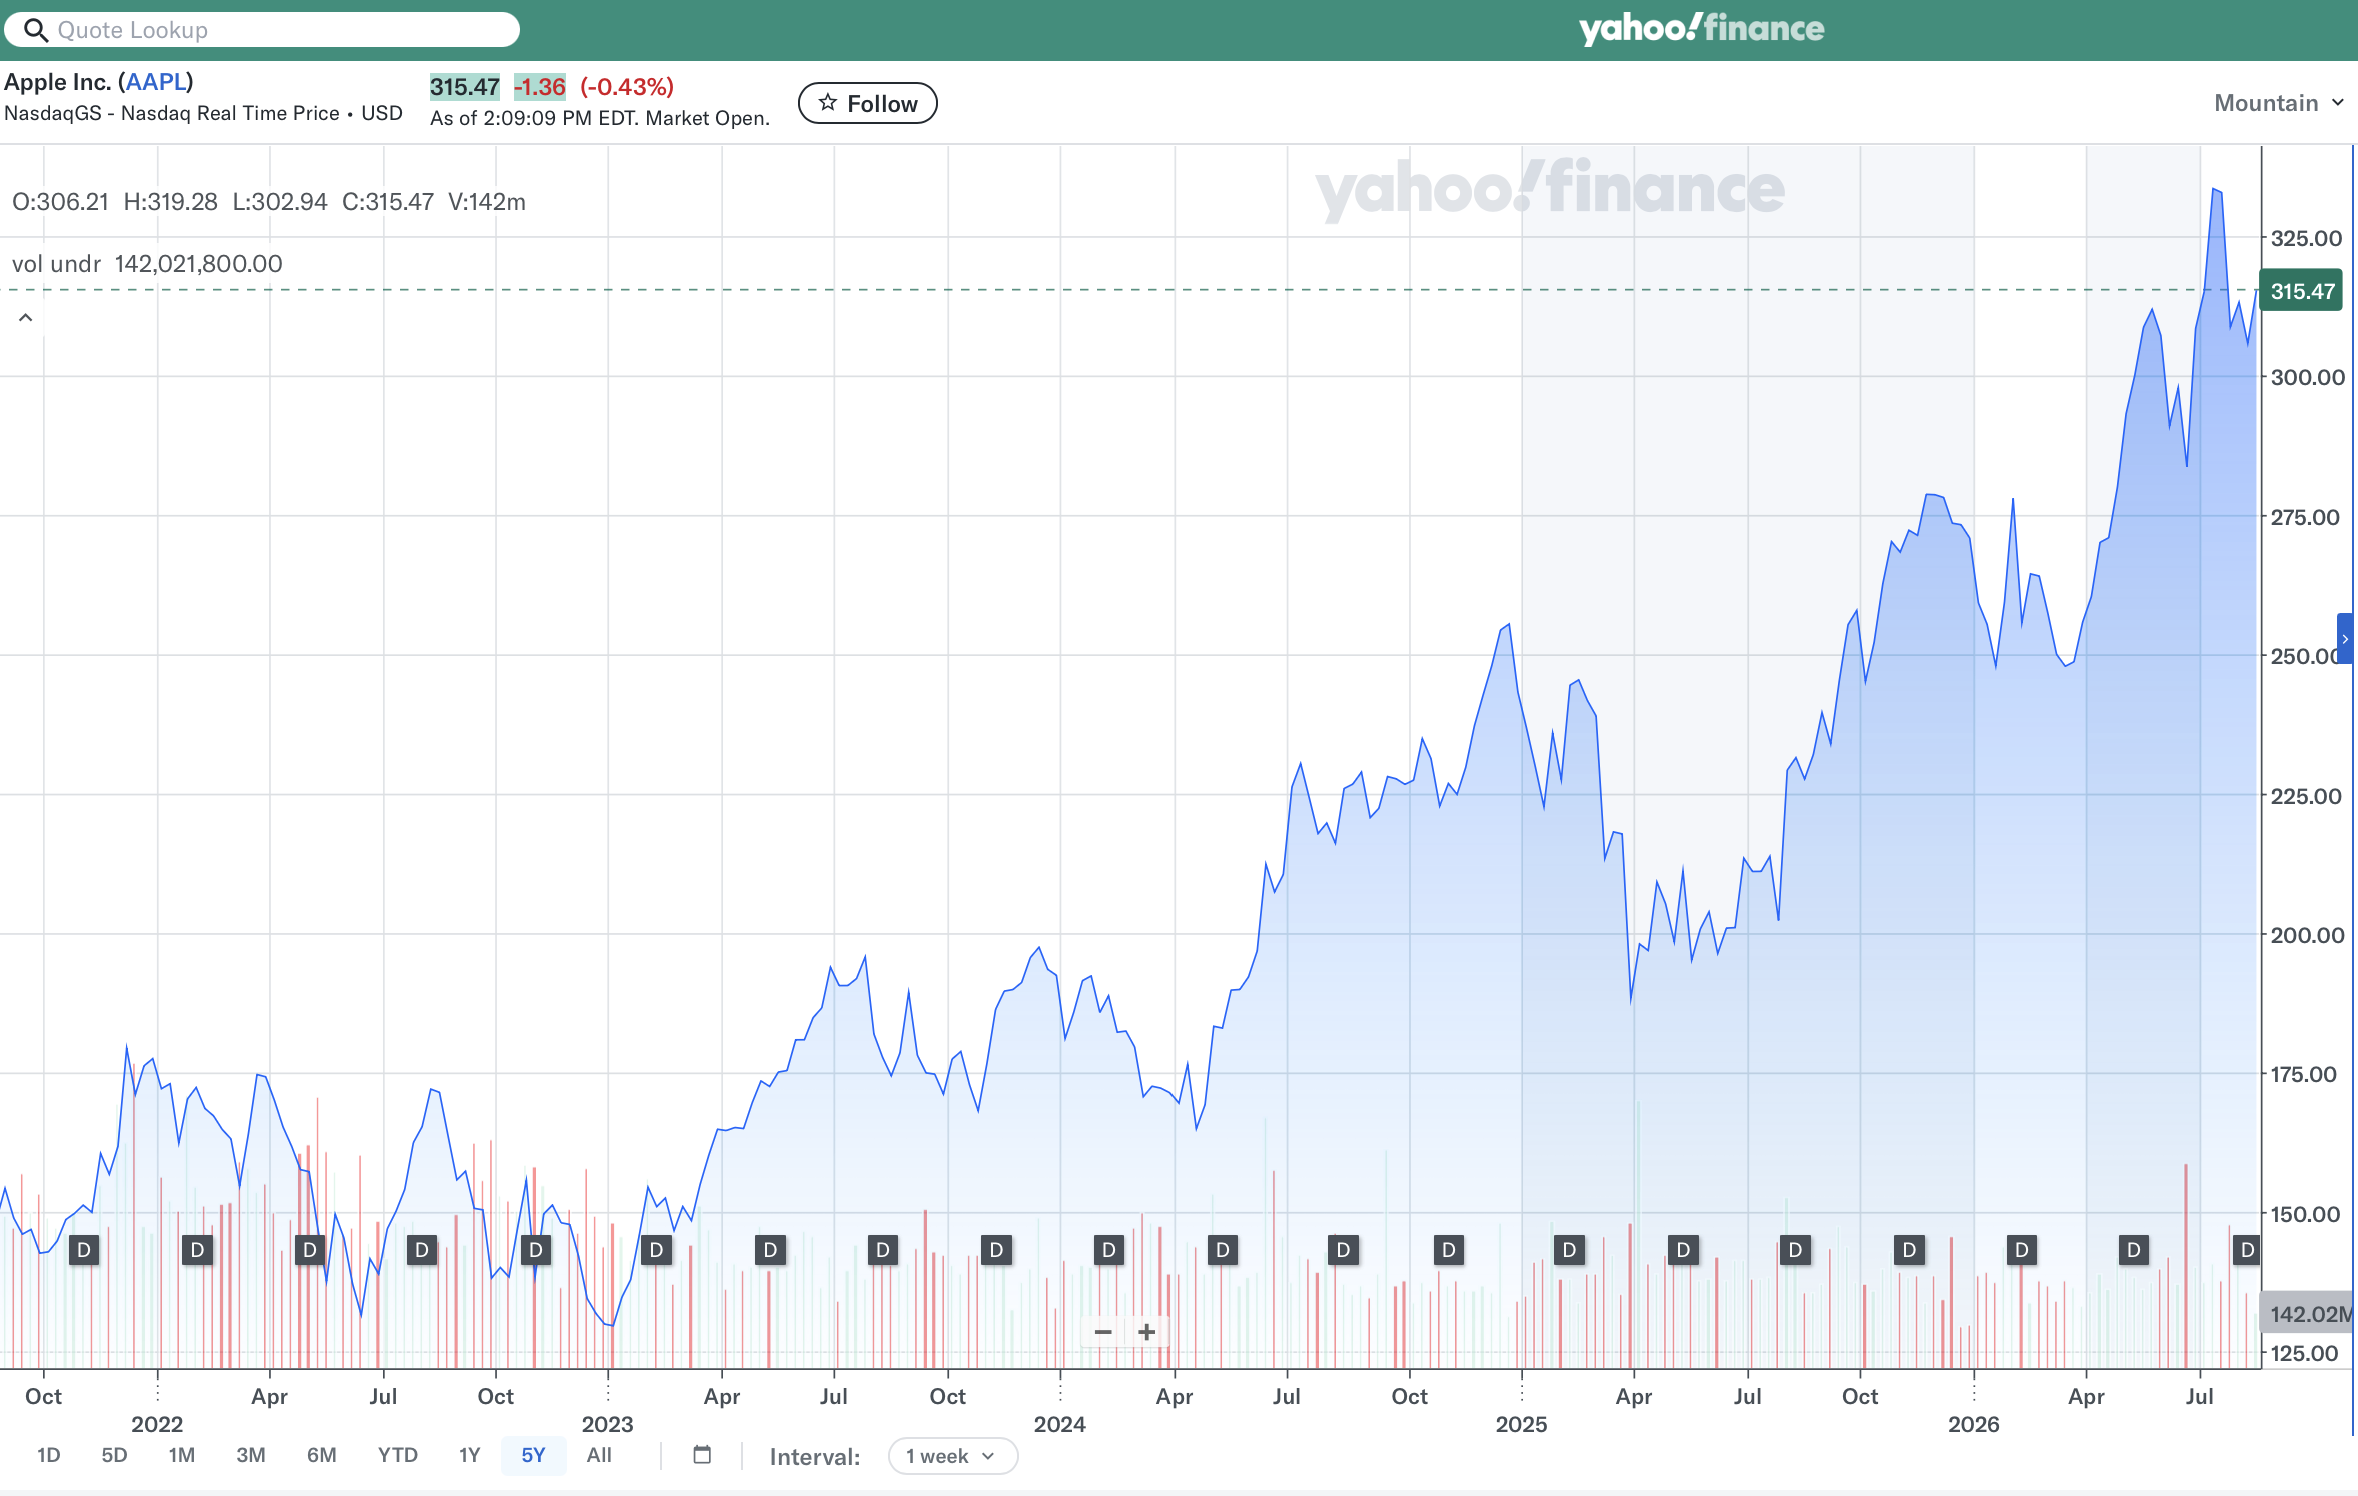The height and width of the screenshot is (1496, 2358).
Task: Select the August 2024 dividend marker
Action: pos(1343,1249)
